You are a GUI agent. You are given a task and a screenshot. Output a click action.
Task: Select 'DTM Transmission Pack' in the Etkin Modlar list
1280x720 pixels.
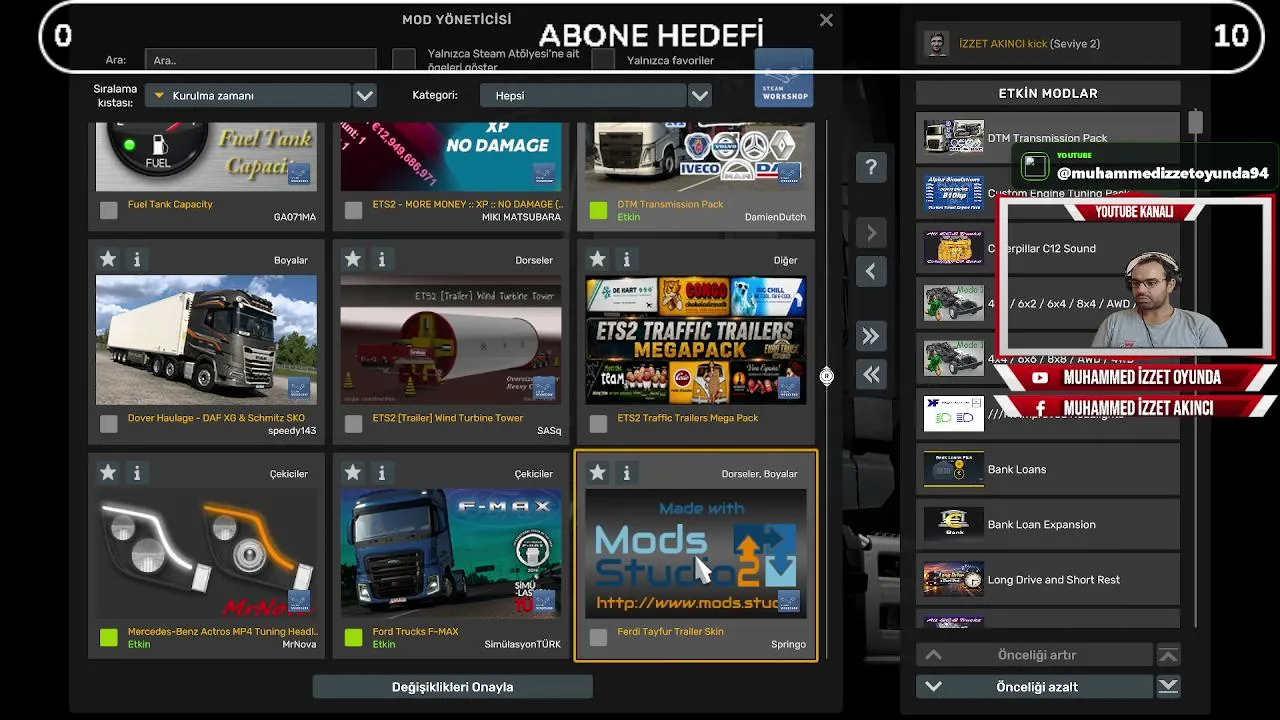click(1048, 138)
